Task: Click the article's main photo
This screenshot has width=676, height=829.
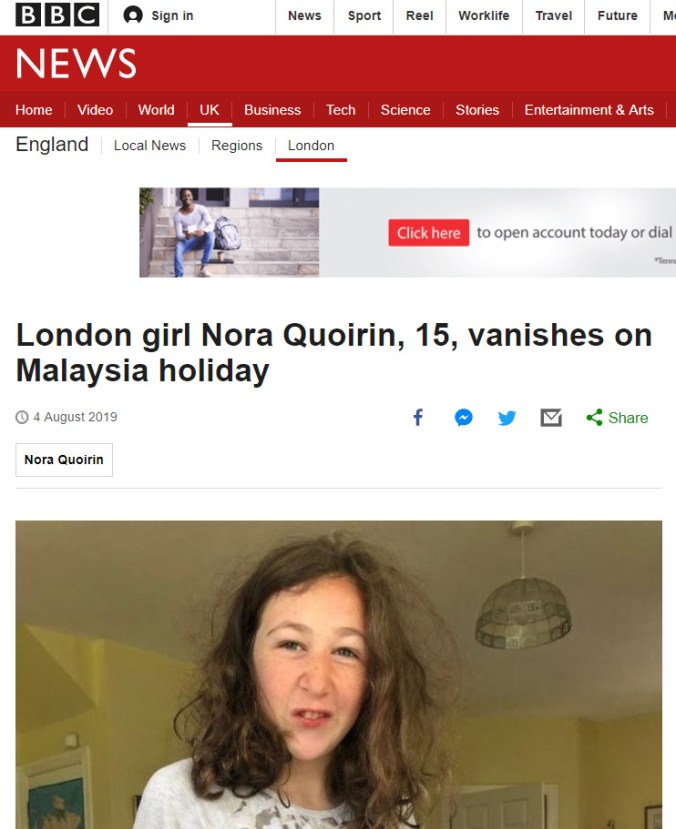Action: point(338,675)
